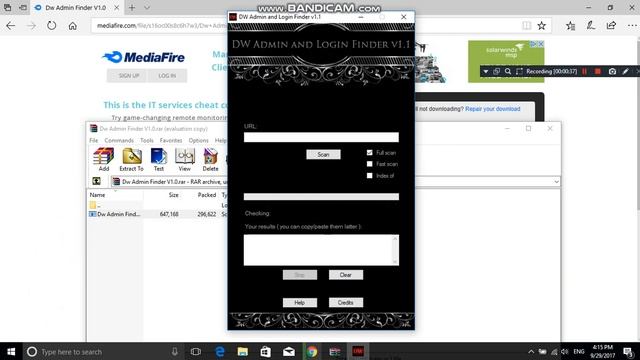Open the Credits button
The width and height of the screenshot is (640, 360).
346,302
